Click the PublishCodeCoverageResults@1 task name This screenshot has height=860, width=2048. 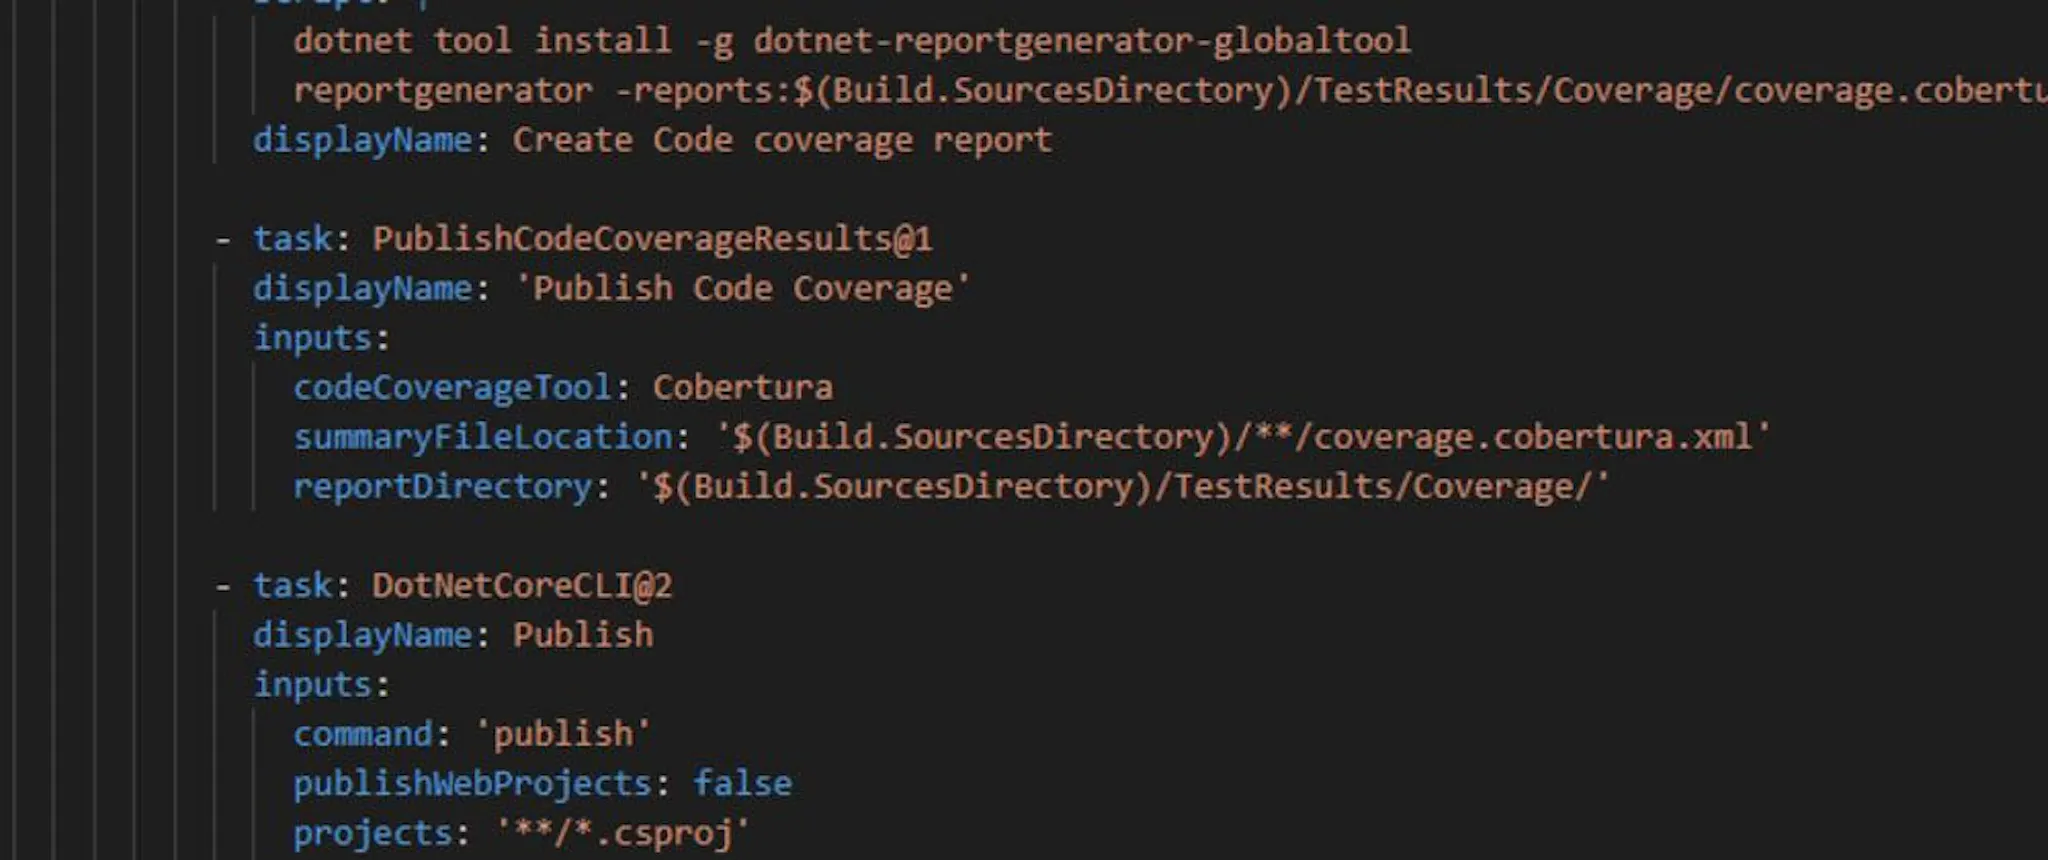point(652,239)
